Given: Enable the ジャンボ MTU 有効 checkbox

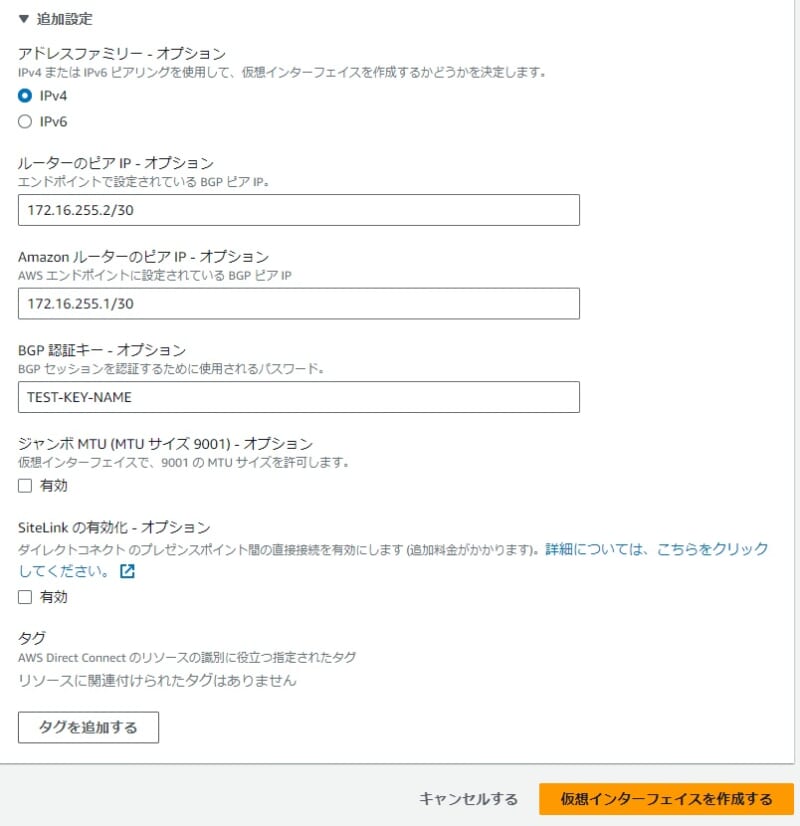Looking at the screenshot, I should (x=25, y=485).
